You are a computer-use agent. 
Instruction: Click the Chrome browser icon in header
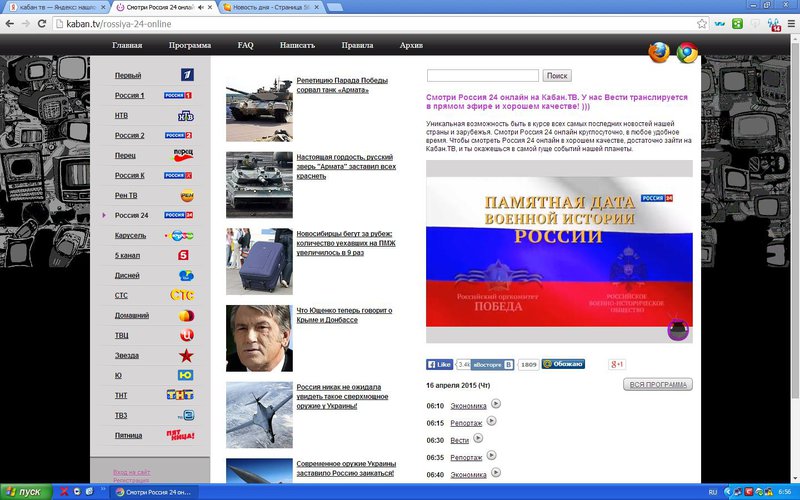click(x=686, y=53)
